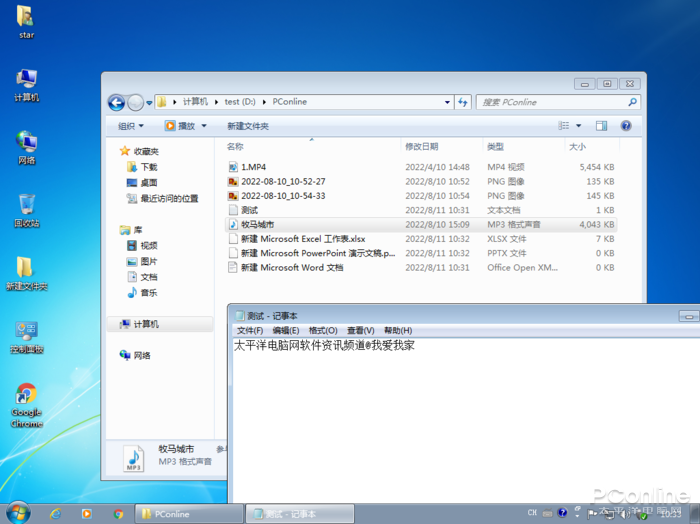The width and height of the screenshot is (700, 524).
Task: Open the change view options dropdown arrow
Action: 579,126
